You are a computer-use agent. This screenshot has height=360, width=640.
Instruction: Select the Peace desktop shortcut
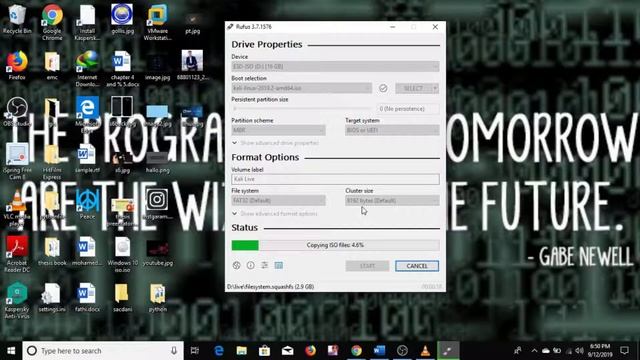click(87, 204)
